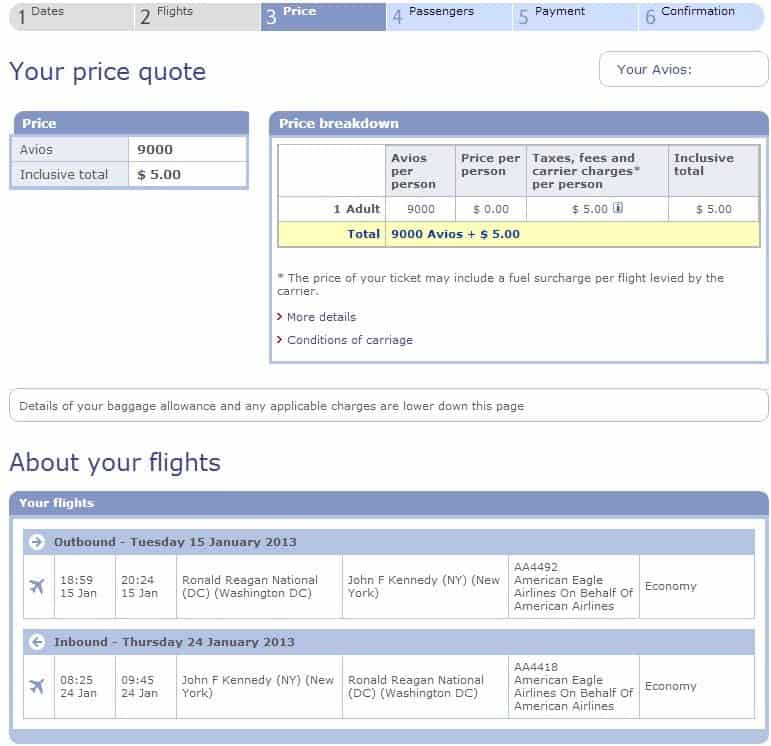The width and height of the screenshot is (771, 746).
Task: Click the 9000 Avios per person cell
Action: (x=421, y=209)
